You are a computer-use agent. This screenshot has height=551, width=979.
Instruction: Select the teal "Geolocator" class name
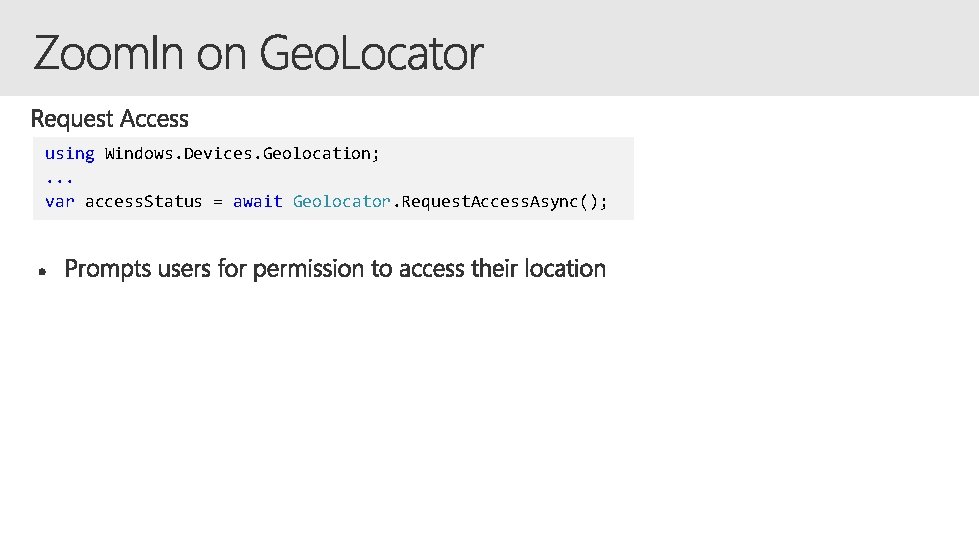pyautogui.click(x=341, y=201)
